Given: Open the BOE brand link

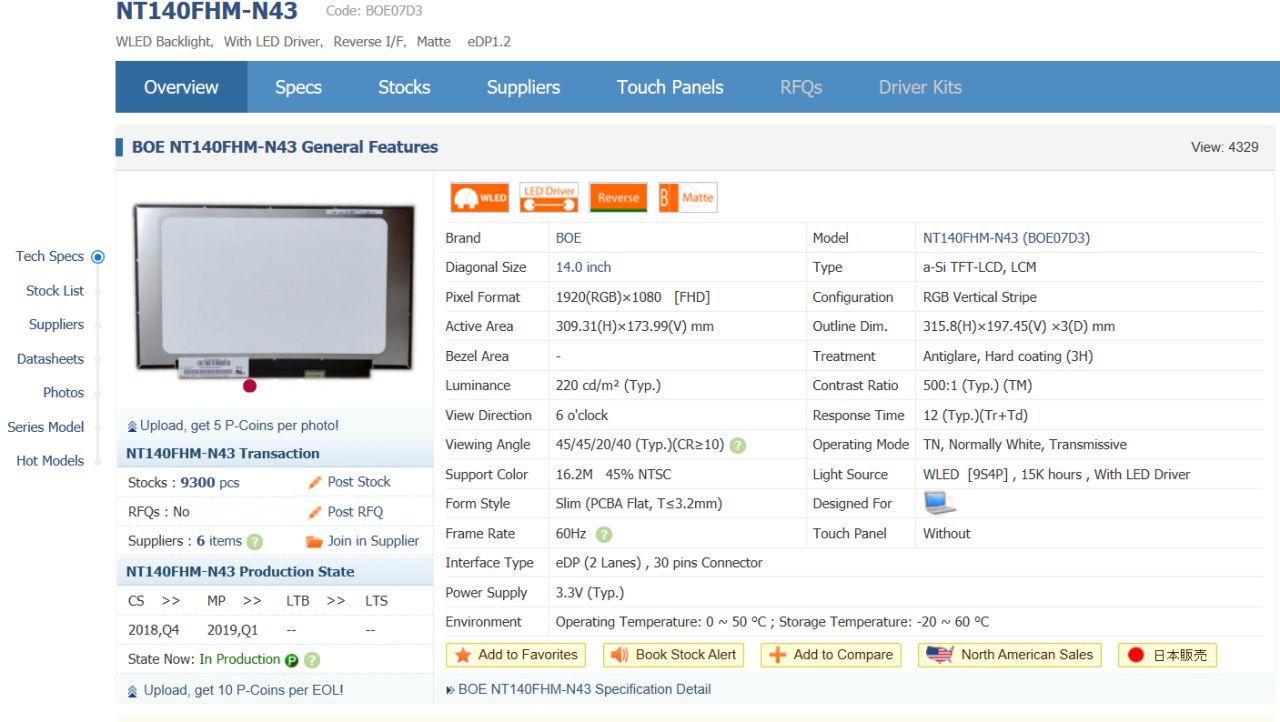Looking at the screenshot, I should click(x=568, y=238).
